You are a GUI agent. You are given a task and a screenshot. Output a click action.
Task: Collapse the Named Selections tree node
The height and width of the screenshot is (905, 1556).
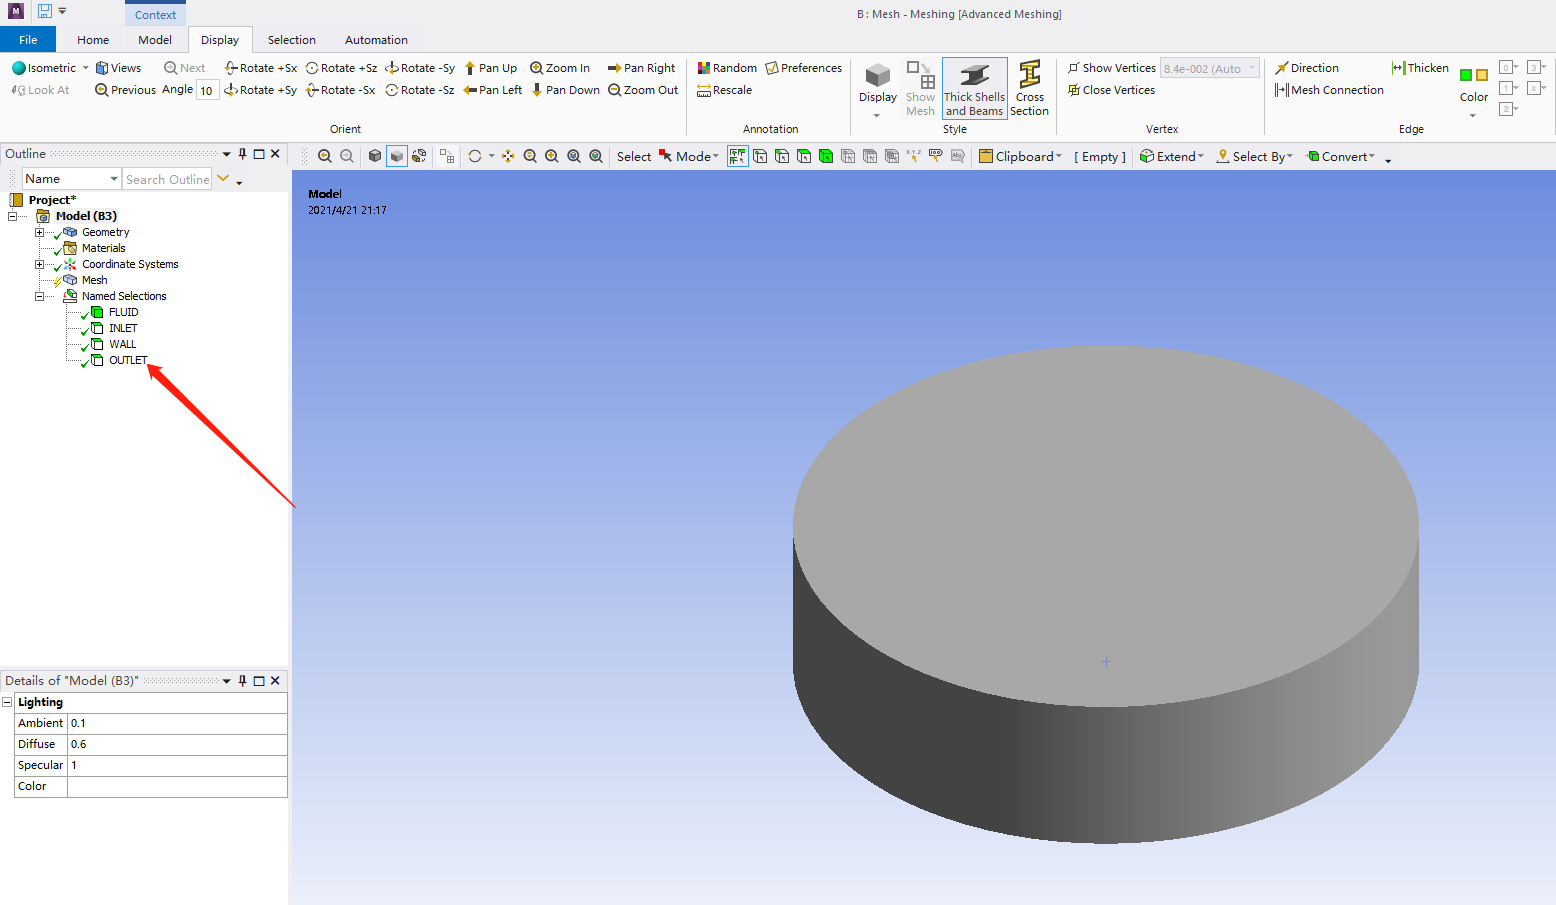40,296
